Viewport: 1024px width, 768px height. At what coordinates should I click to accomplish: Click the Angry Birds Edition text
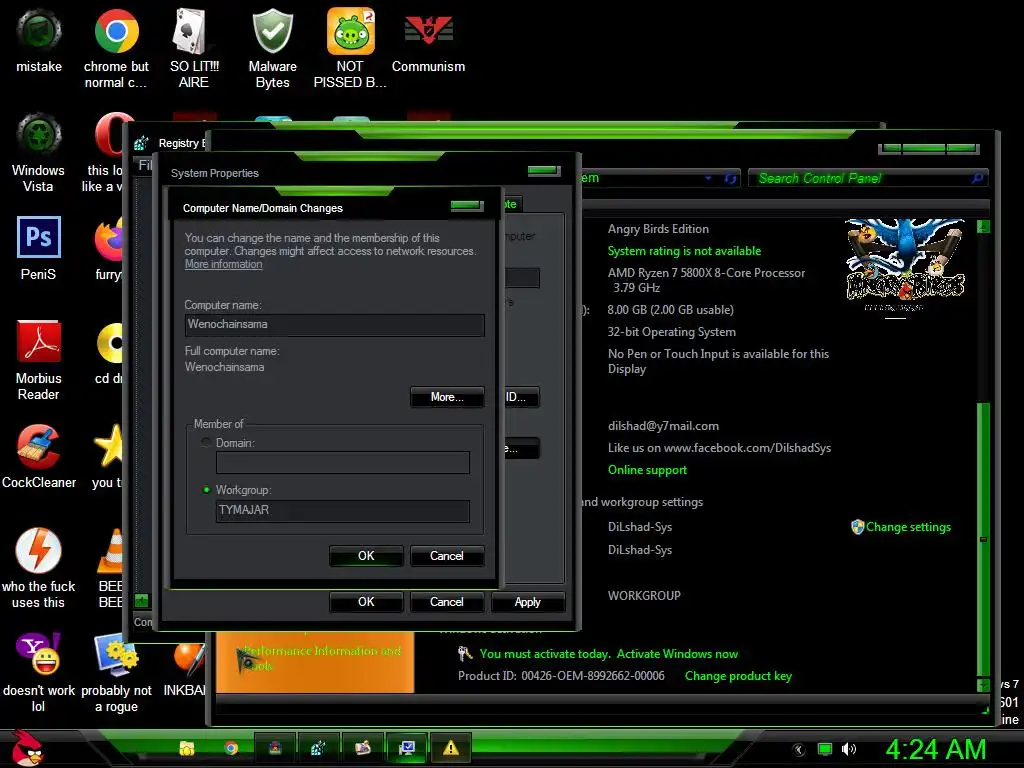pyautogui.click(x=658, y=229)
